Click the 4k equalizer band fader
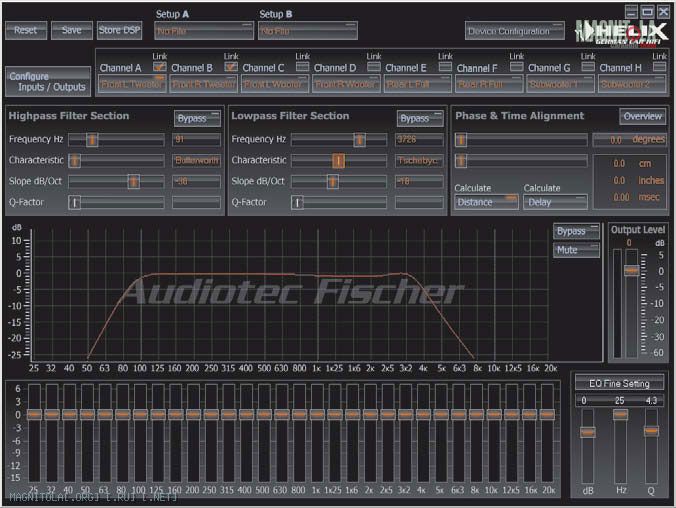 tap(423, 414)
